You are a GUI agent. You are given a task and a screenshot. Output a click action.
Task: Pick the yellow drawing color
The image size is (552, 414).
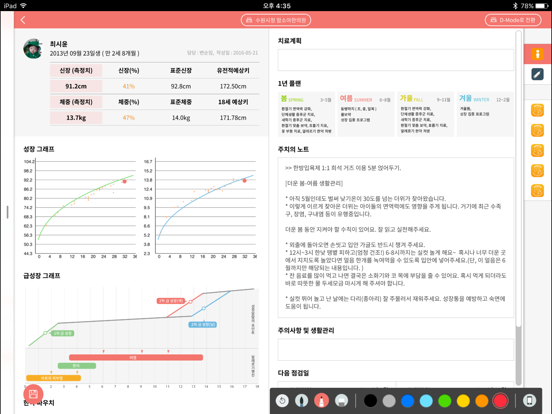pos(463,401)
